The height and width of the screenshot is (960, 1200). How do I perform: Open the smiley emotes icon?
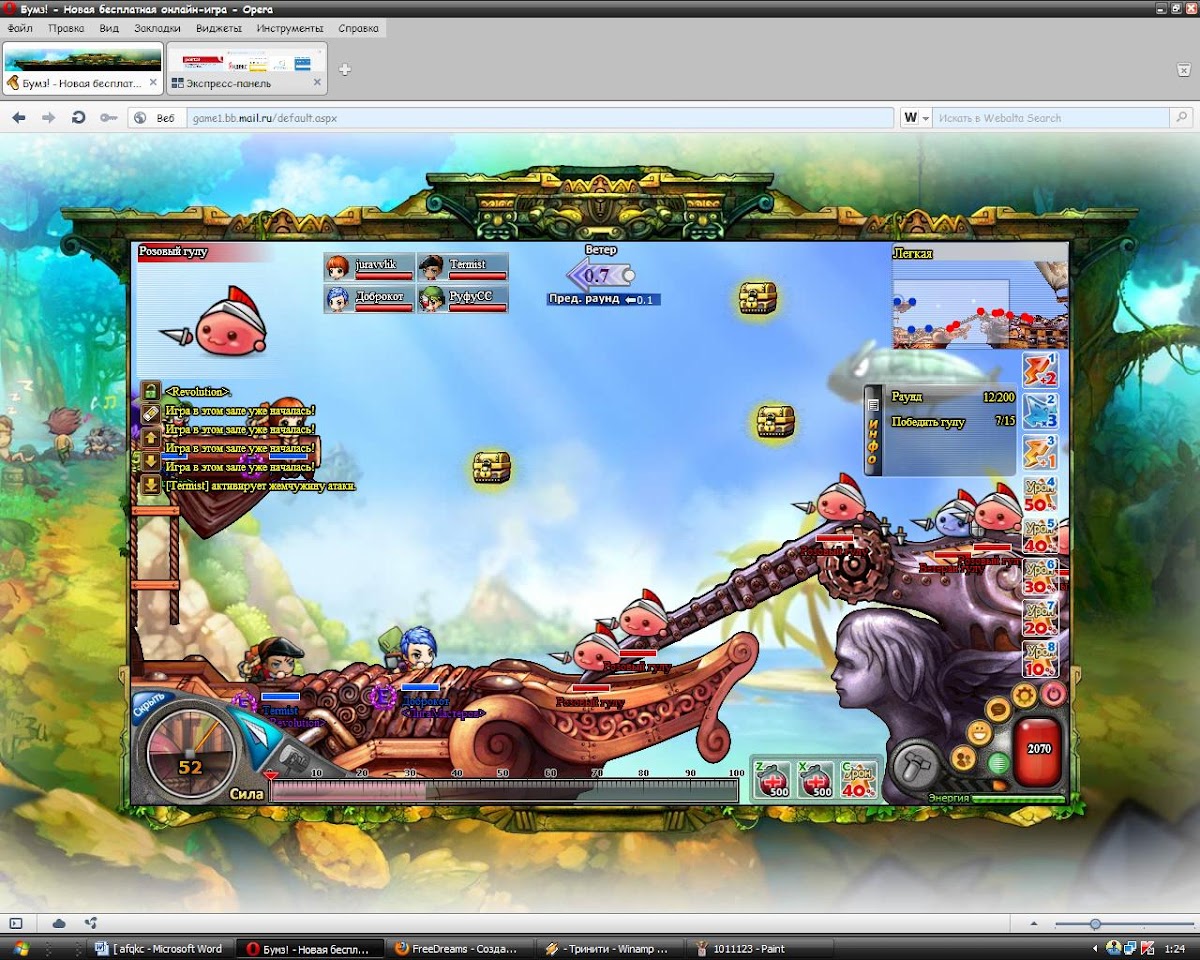(x=980, y=734)
